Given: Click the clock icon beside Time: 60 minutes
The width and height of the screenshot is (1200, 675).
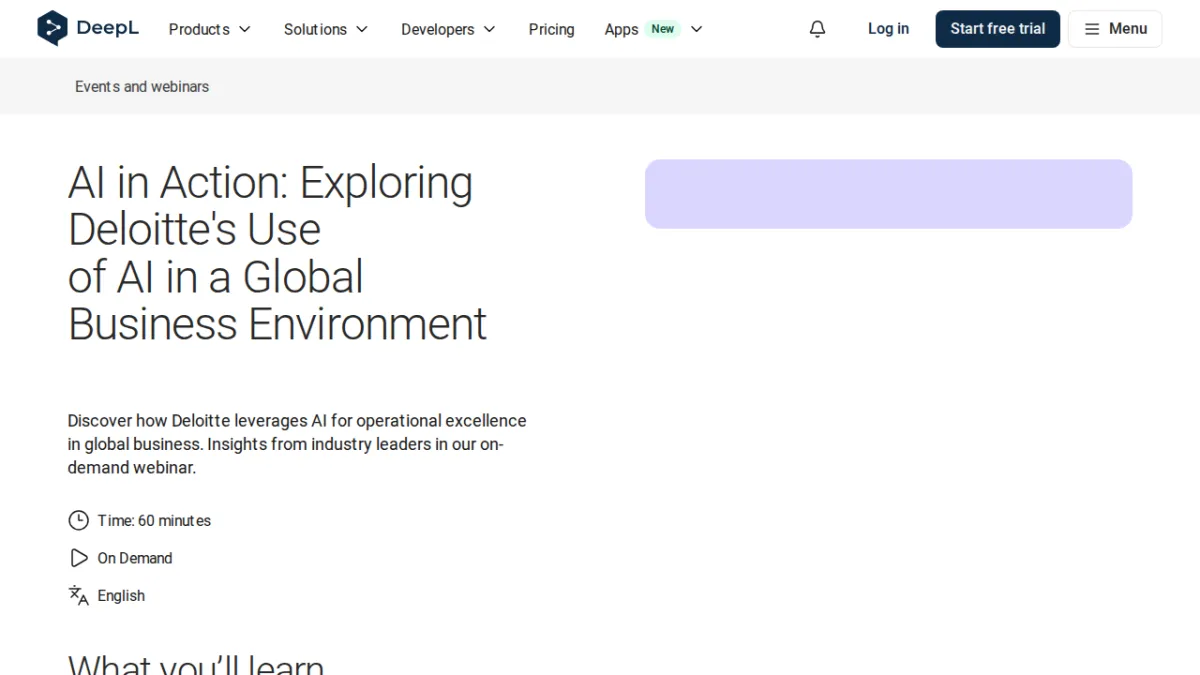Looking at the screenshot, I should [x=78, y=520].
